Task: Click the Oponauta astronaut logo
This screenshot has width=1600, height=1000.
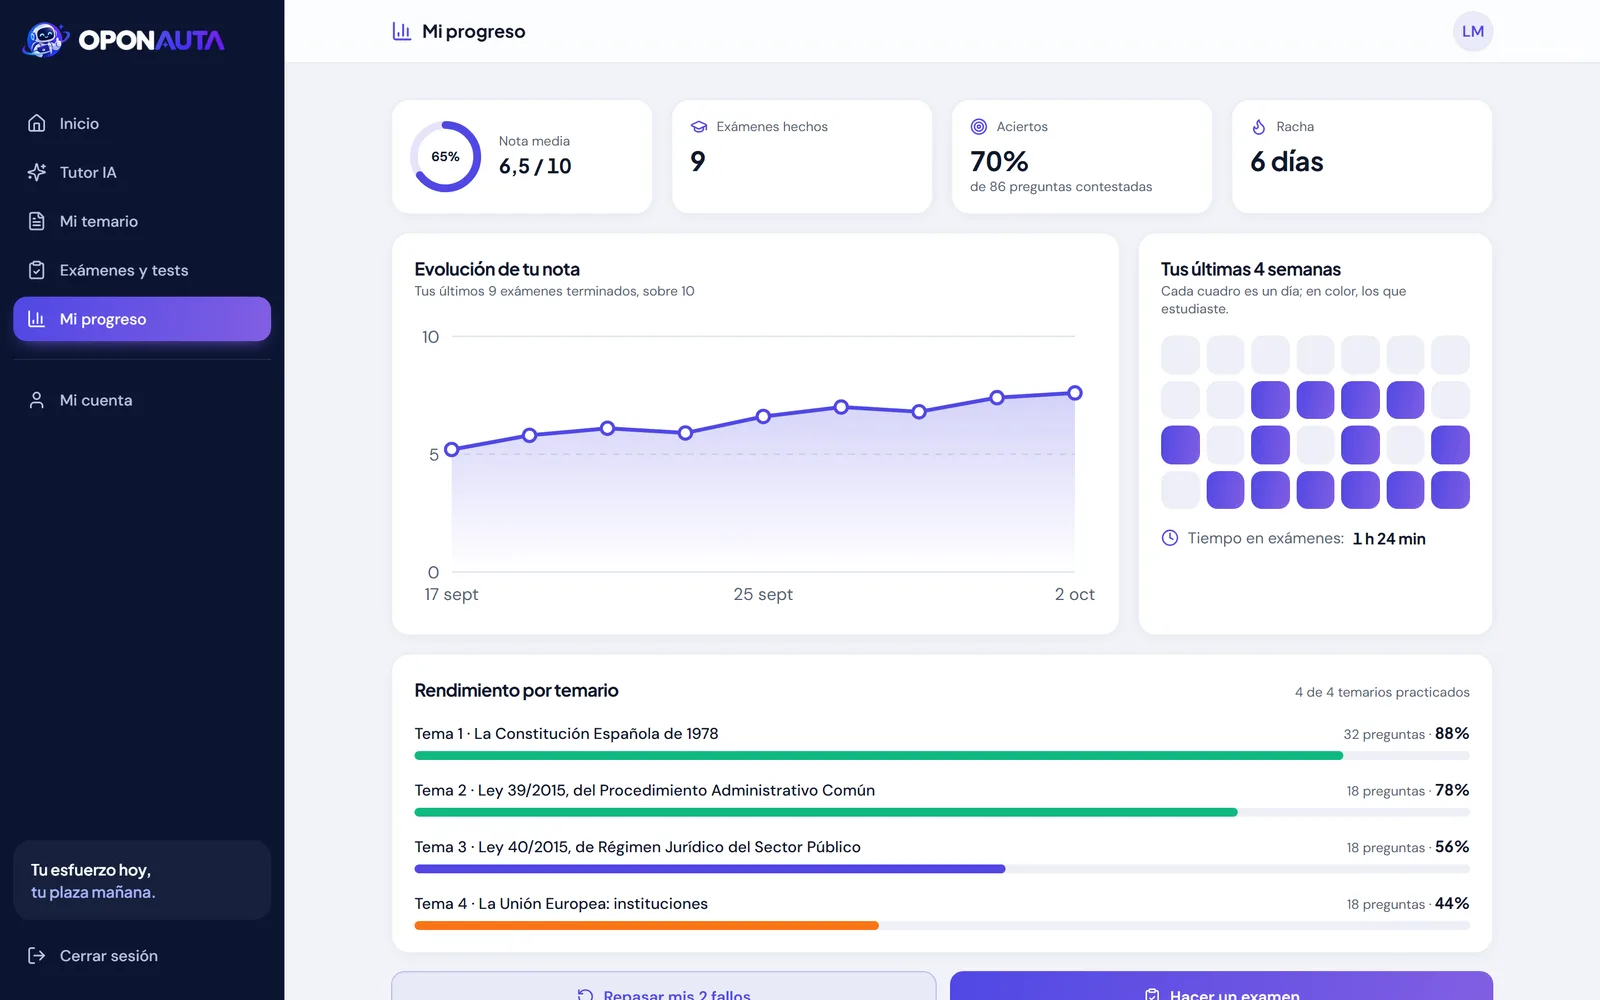Action: [x=45, y=40]
